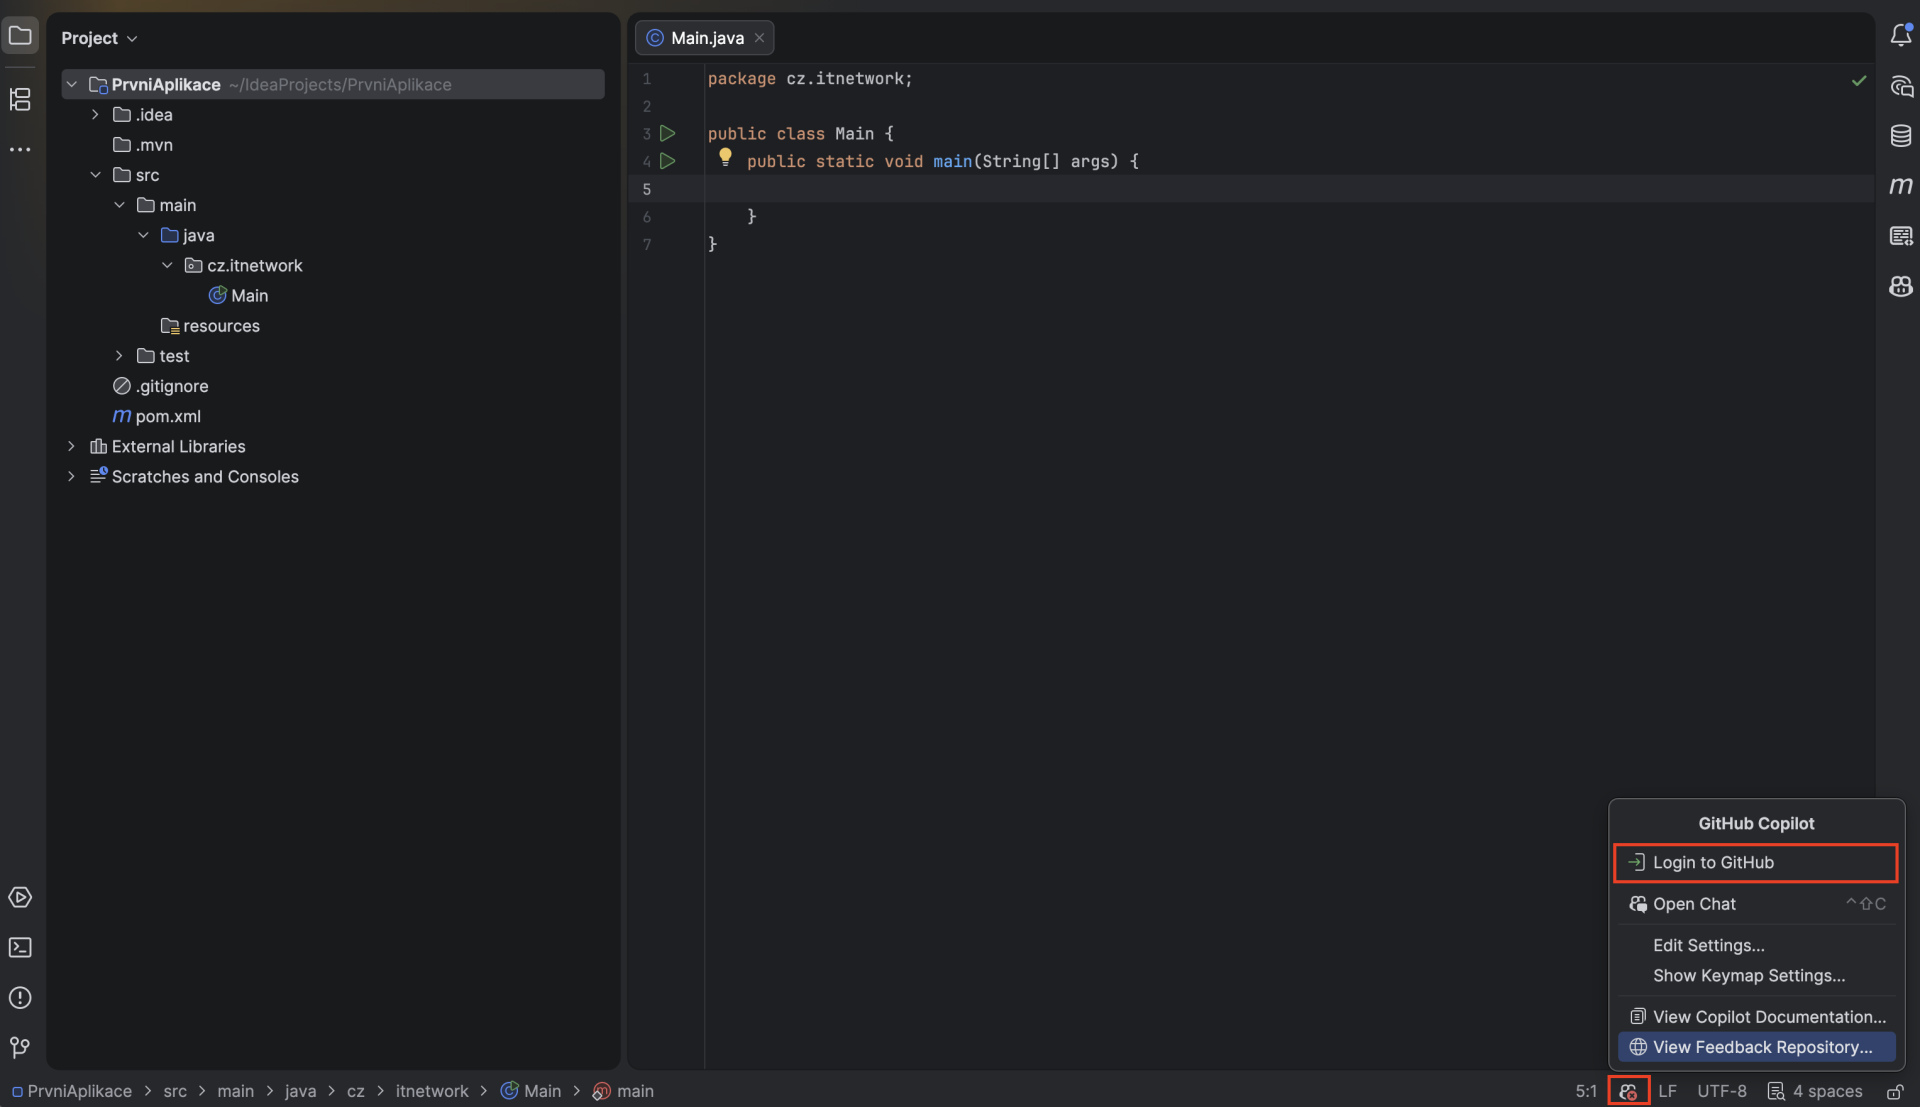
Task: Click the Copilot icon in the status bar
Action: 1628,1091
